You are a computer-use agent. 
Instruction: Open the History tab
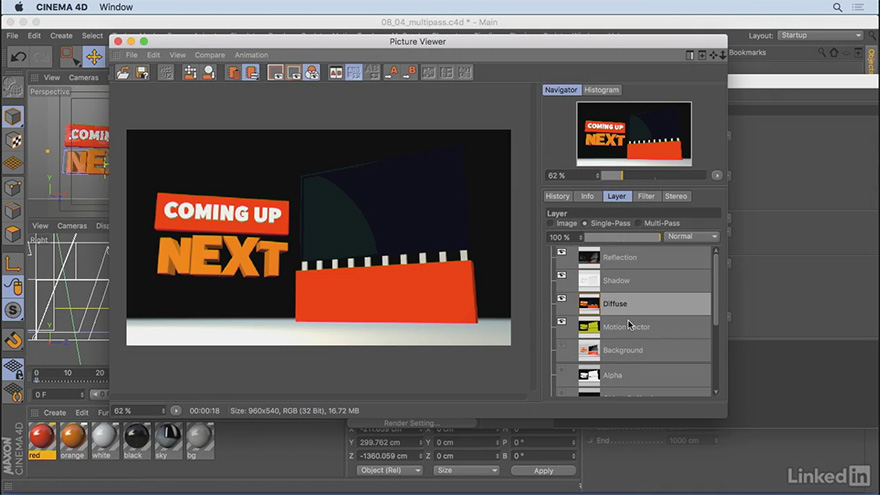pos(557,196)
